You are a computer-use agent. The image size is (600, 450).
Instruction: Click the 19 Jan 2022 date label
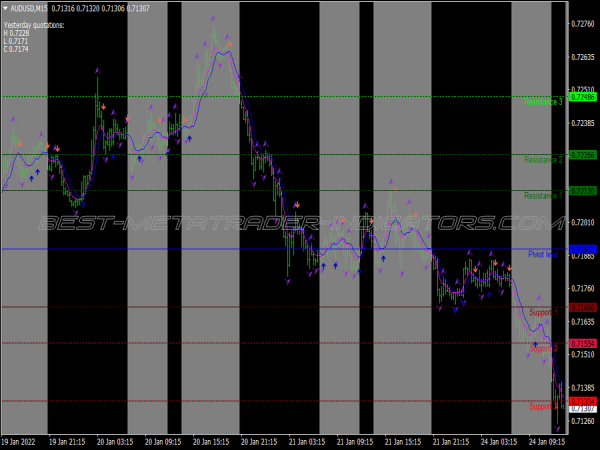[20, 441]
